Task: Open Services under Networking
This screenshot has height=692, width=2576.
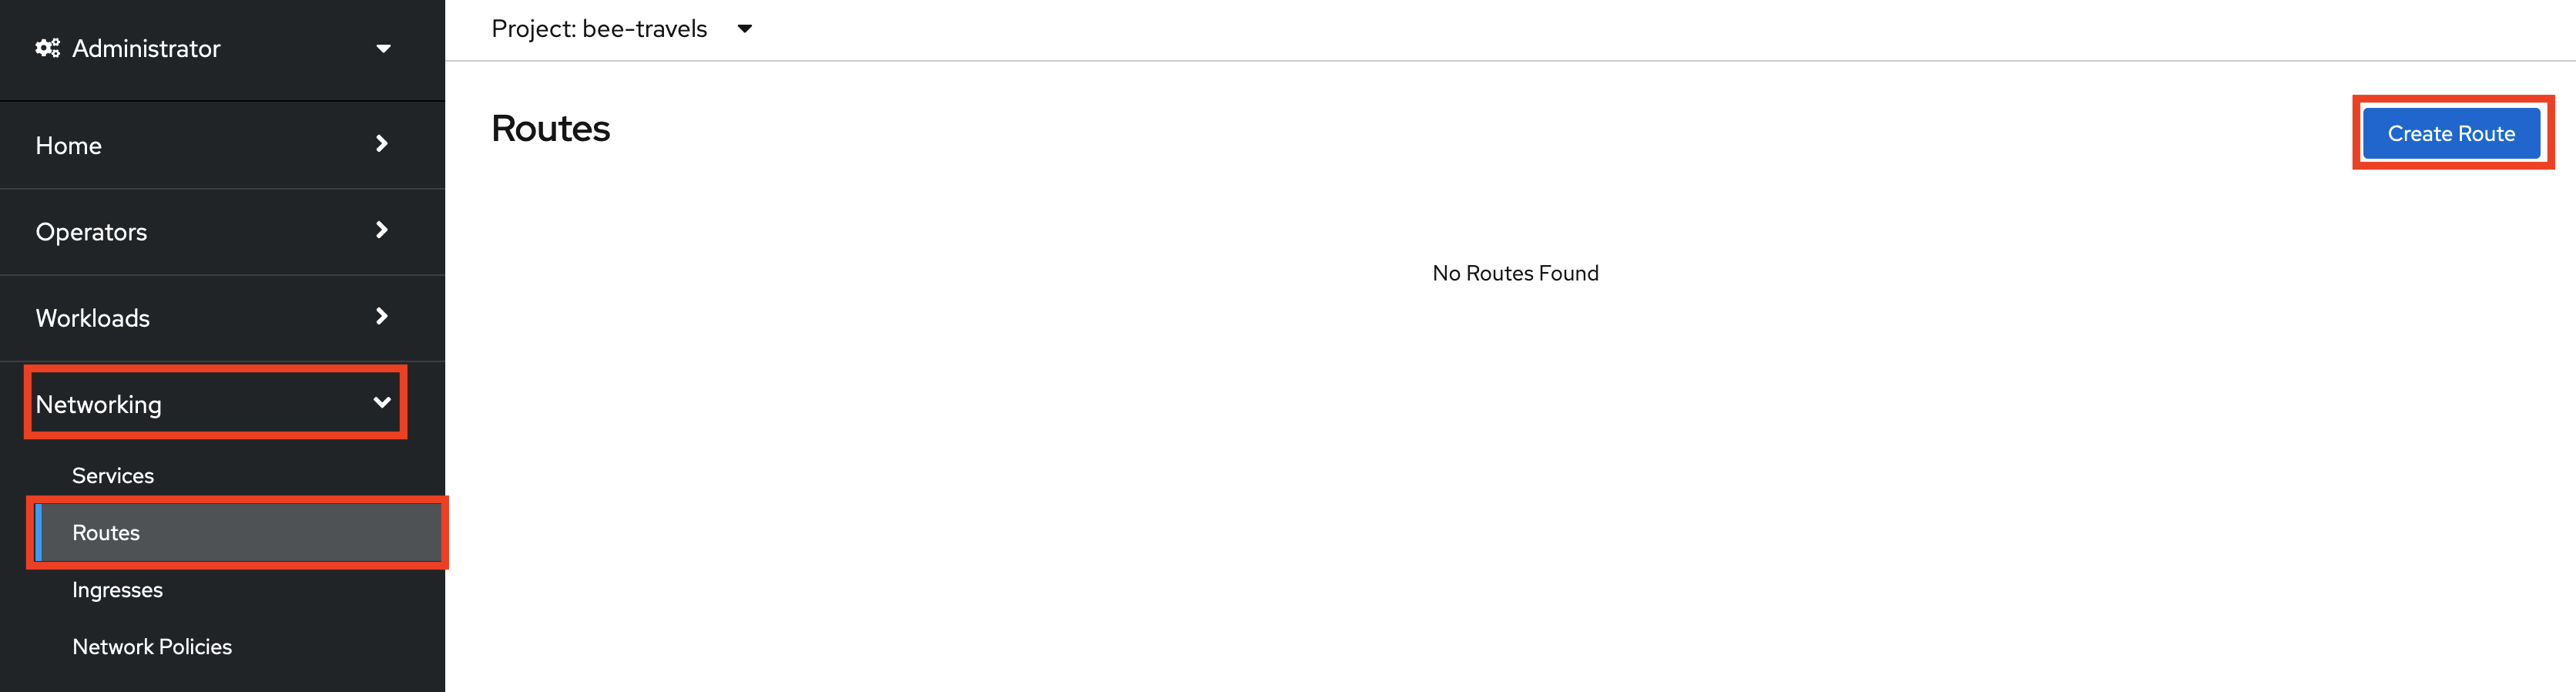Action: pyautogui.click(x=113, y=476)
